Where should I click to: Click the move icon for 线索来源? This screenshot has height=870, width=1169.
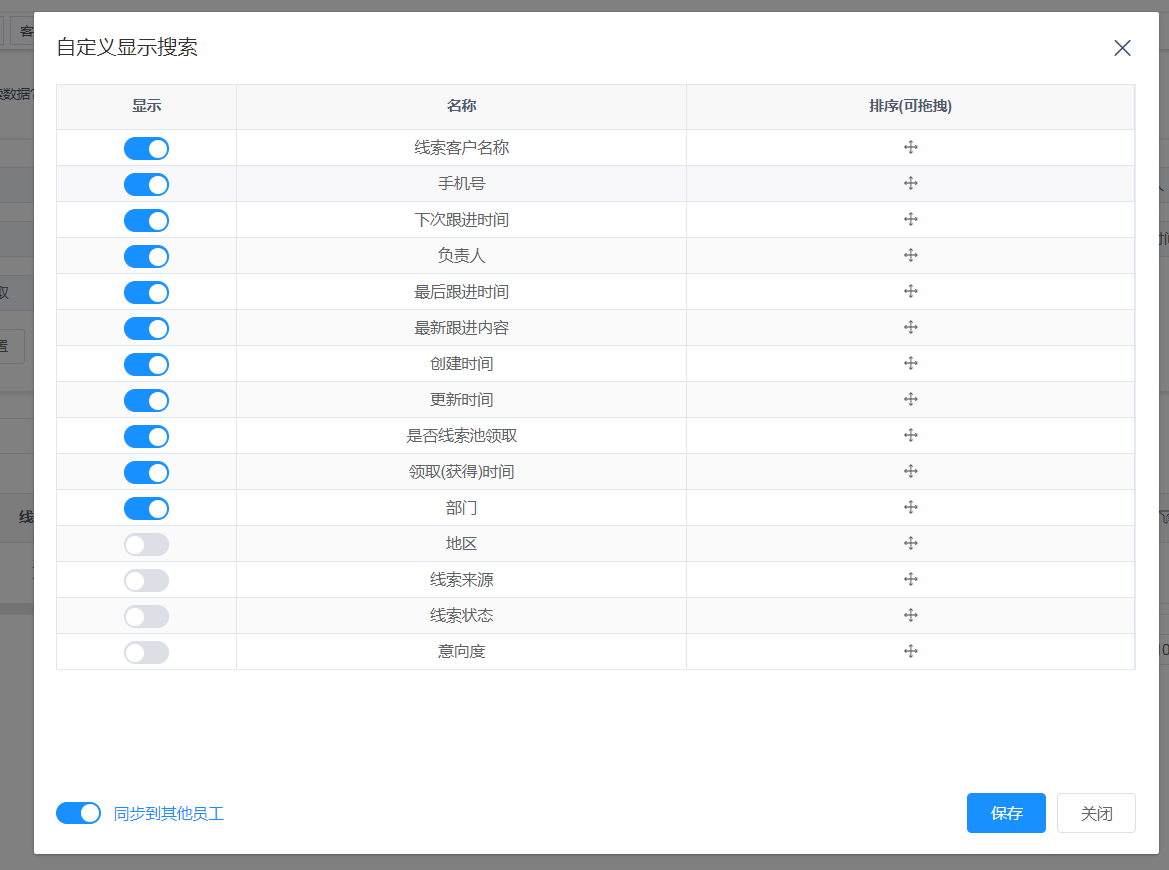pos(910,580)
